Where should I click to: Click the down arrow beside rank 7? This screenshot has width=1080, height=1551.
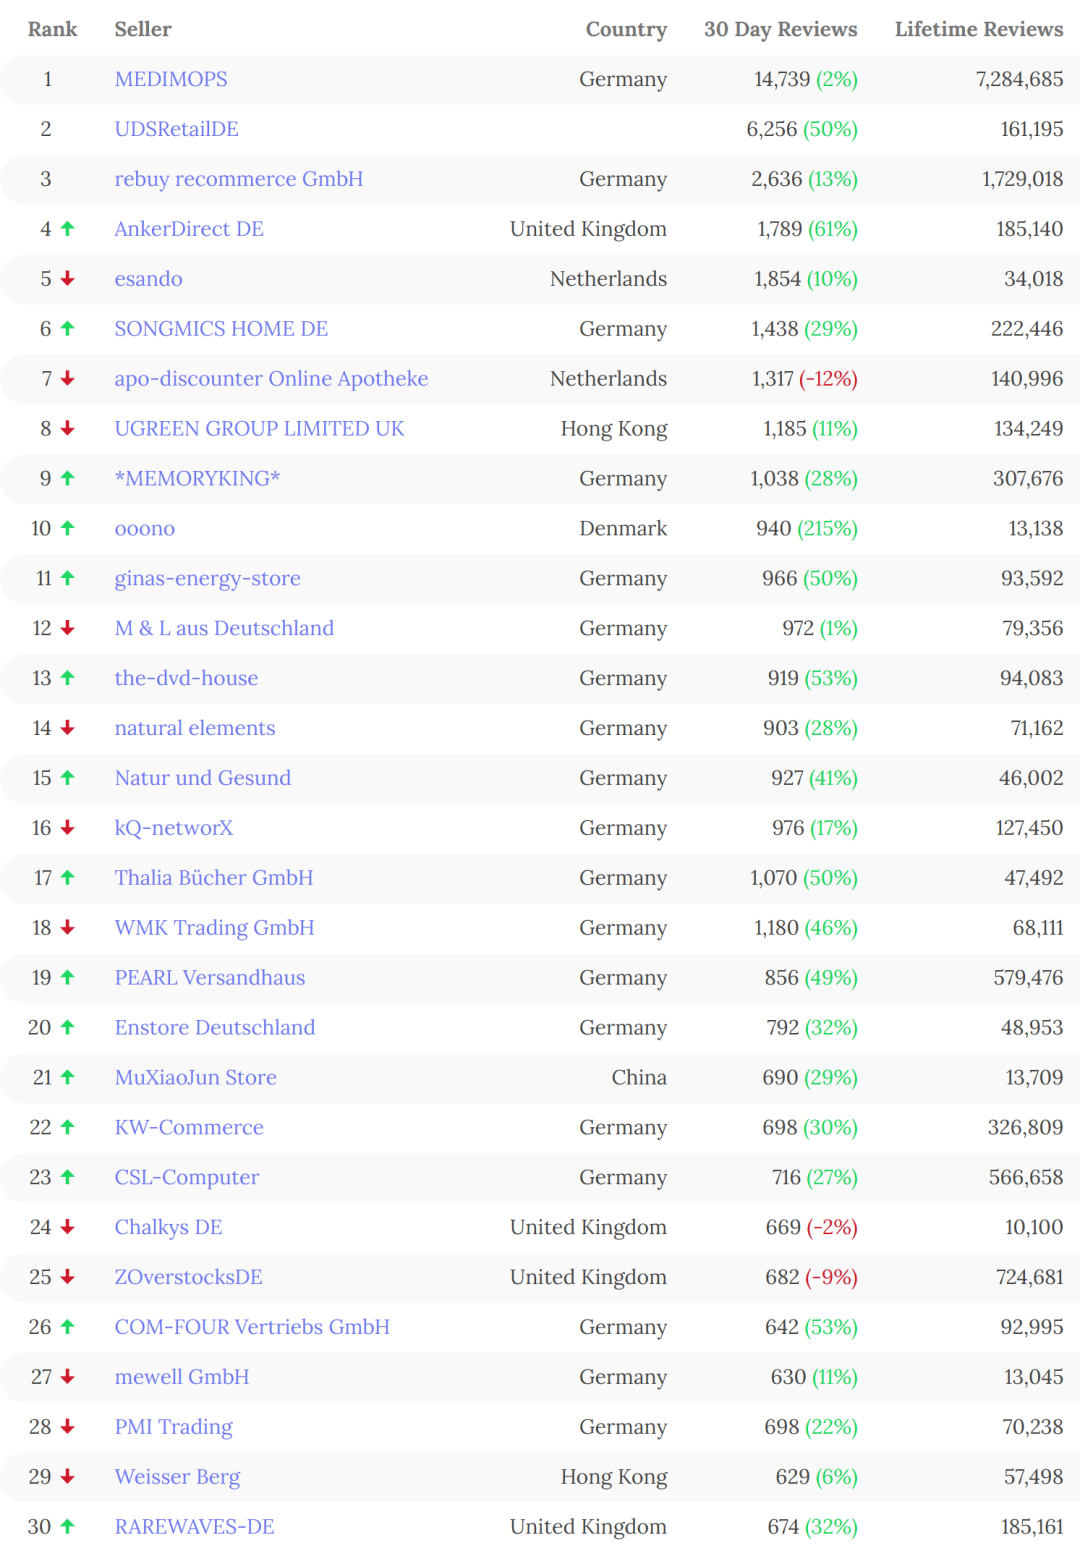pos(68,378)
